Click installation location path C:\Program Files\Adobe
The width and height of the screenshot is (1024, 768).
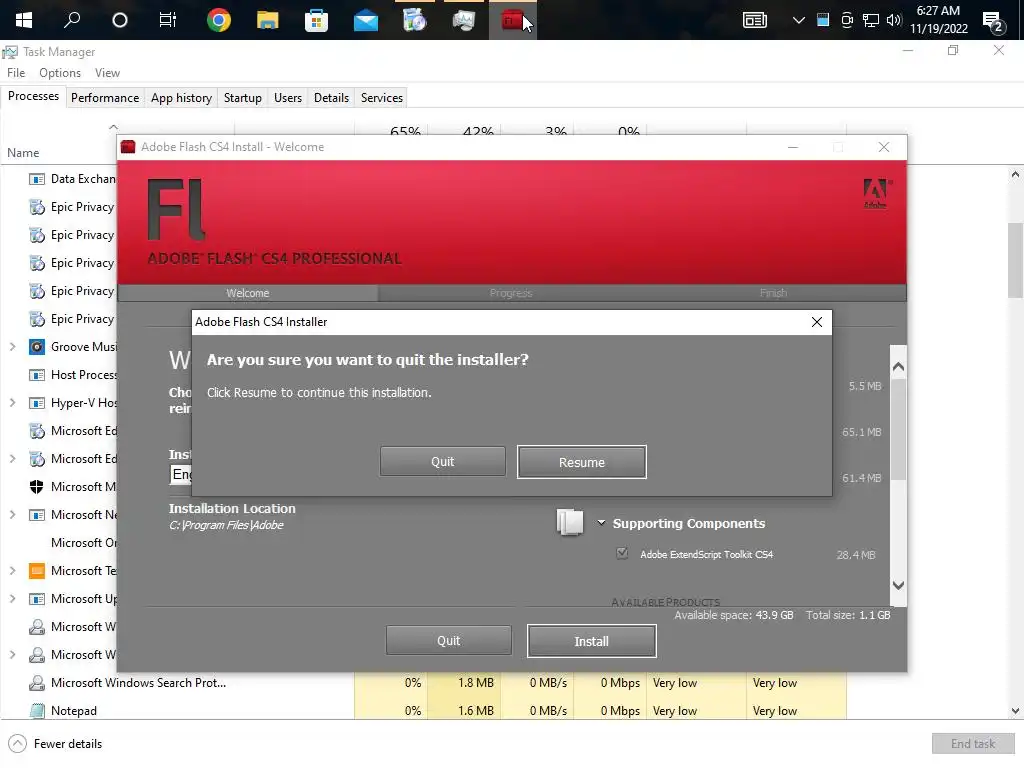[x=226, y=525]
